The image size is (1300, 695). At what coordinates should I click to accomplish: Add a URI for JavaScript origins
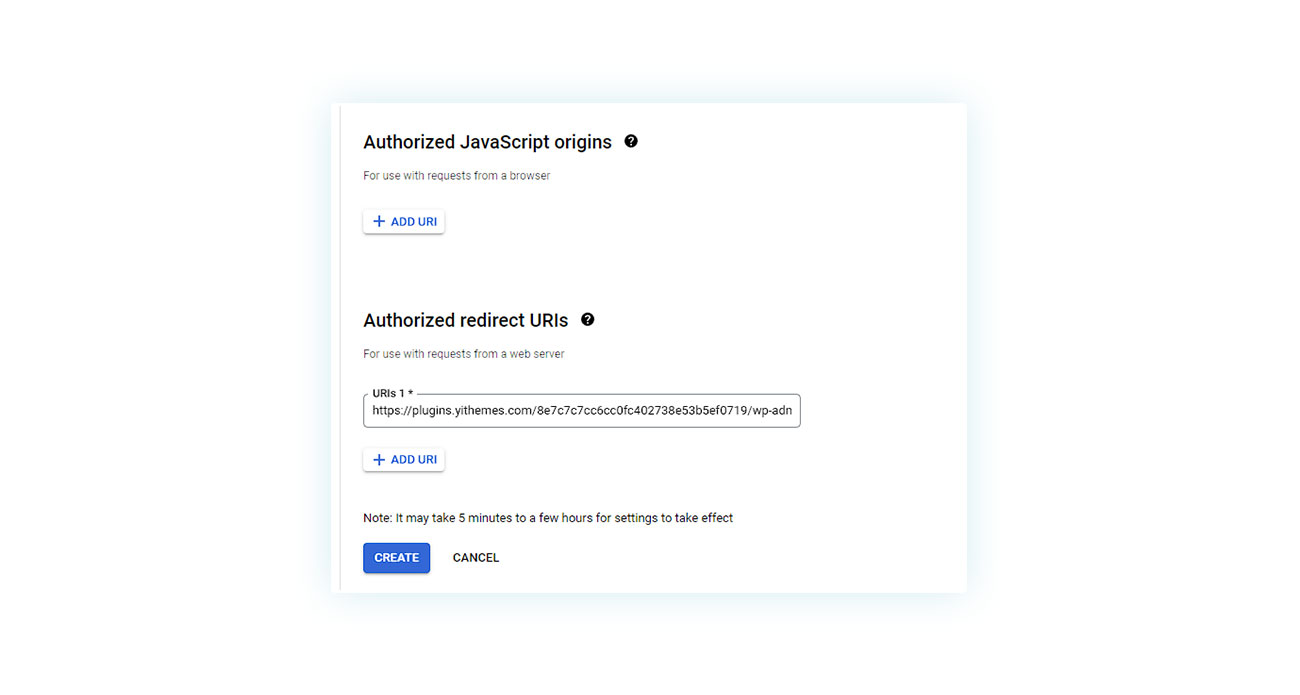pos(404,221)
